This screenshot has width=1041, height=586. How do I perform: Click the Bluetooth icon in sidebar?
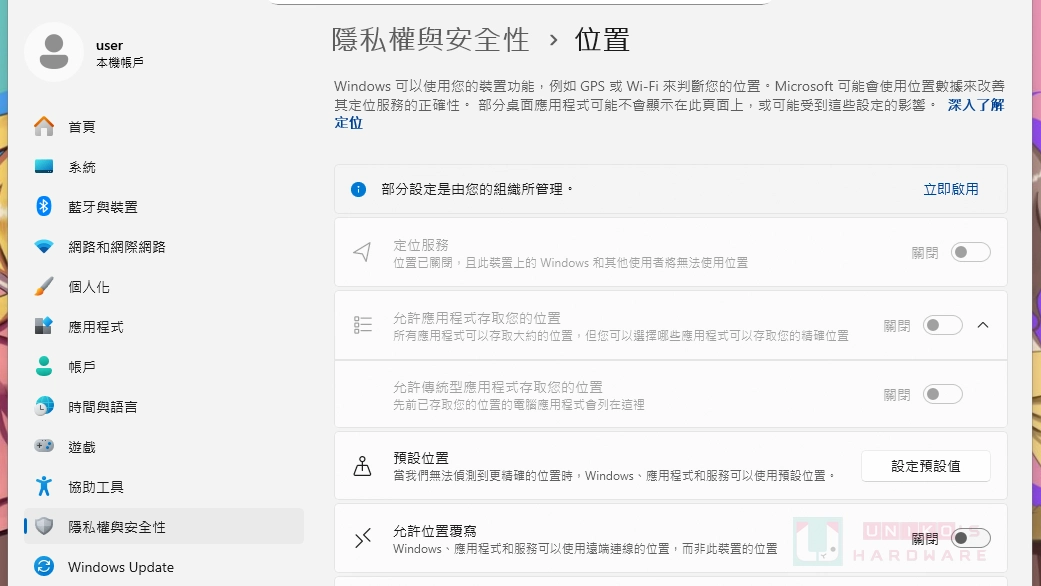(x=44, y=206)
